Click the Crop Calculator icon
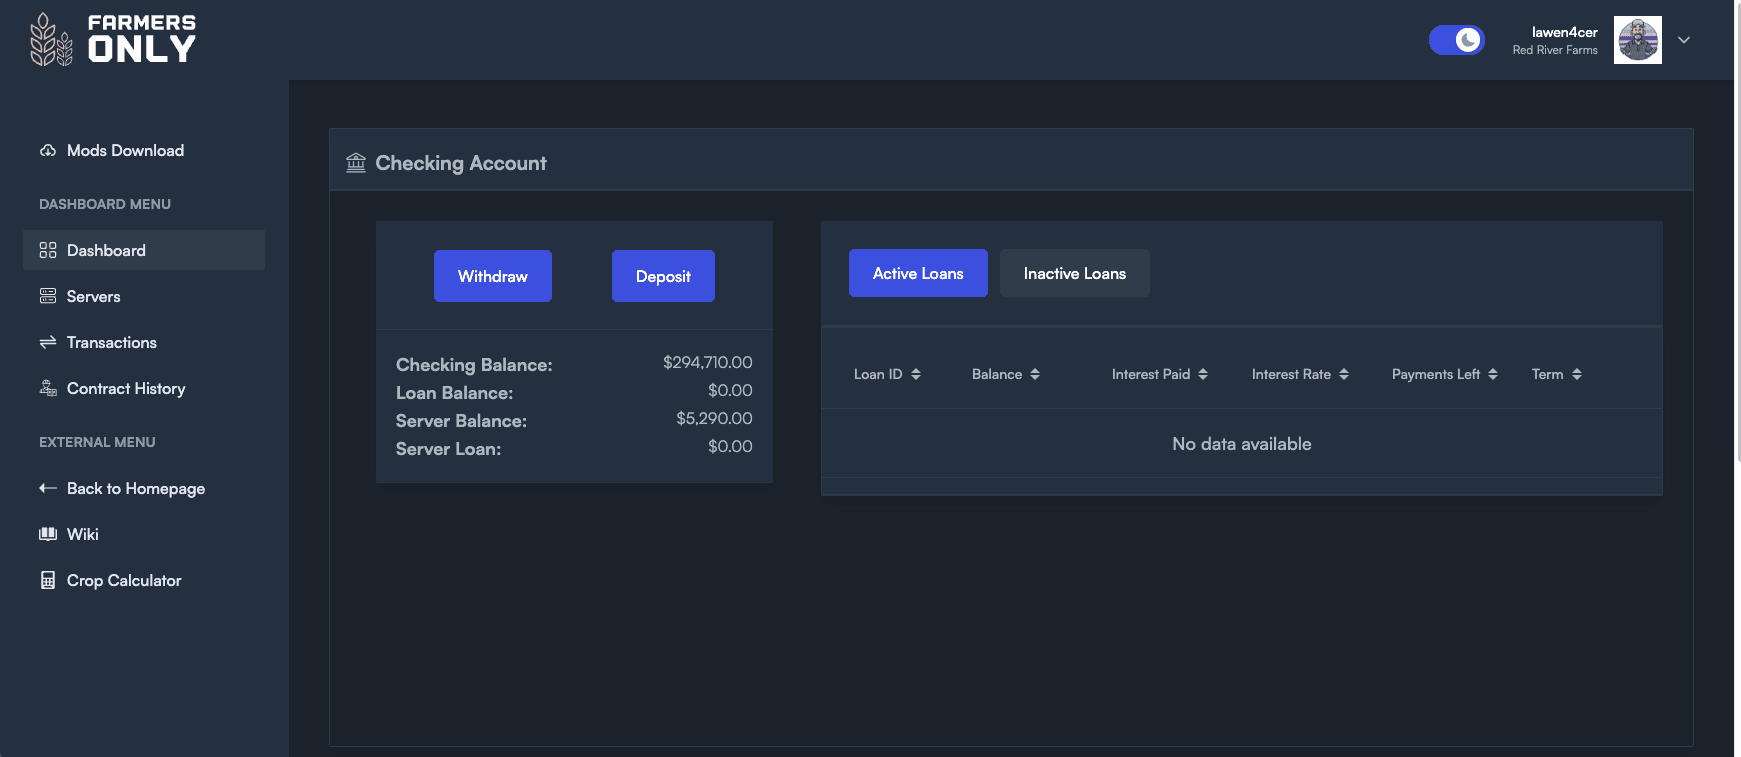This screenshot has width=1741, height=757. pos(48,580)
